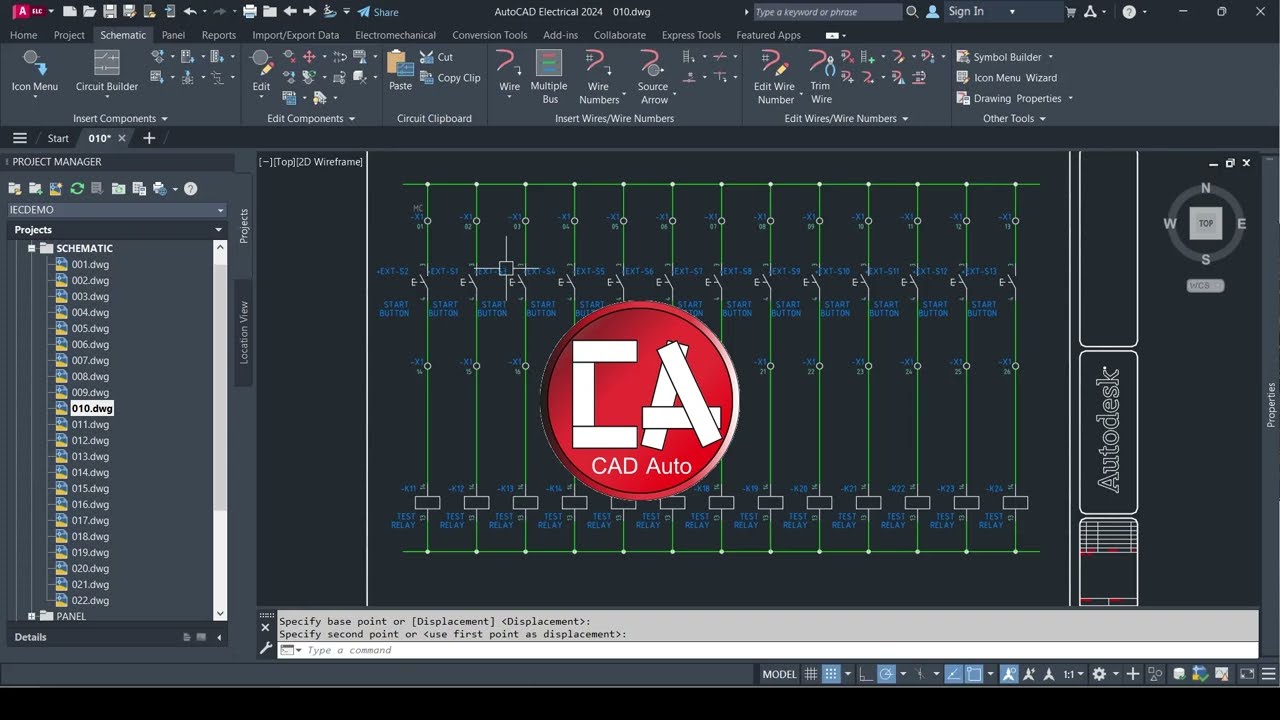Paste from the circuit clipboard
The width and height of the screenshot is (1280, 720).
pyautogui.click(x=400, y=72)
